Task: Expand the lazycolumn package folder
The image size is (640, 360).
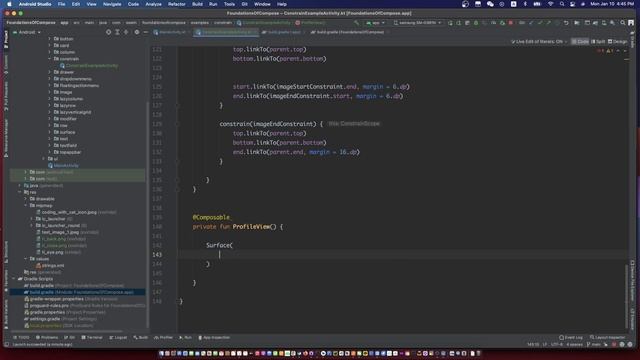Action: 50,99
